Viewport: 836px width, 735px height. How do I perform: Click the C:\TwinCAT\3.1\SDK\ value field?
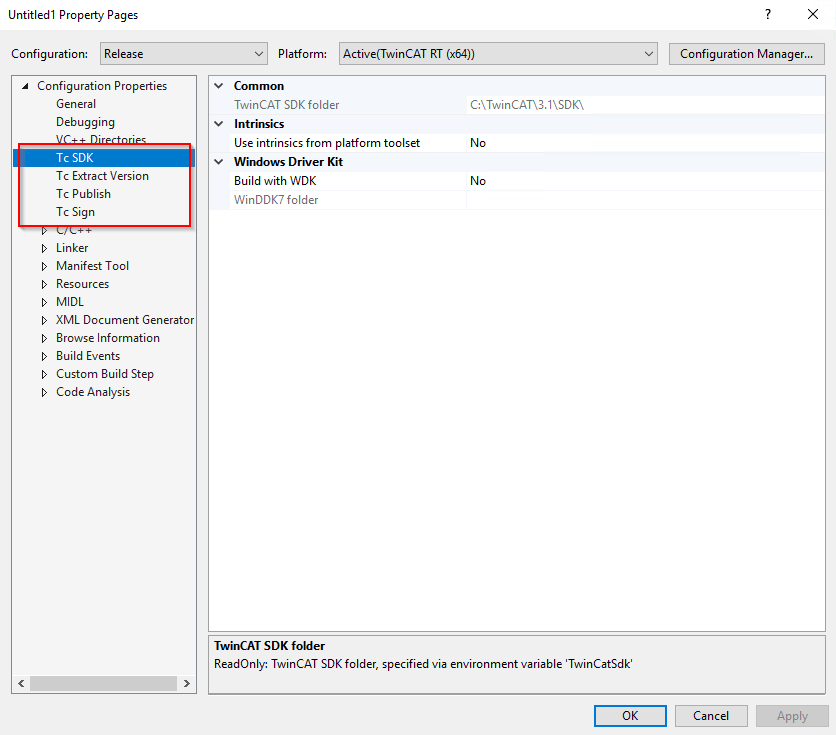(x=645, y=105)
